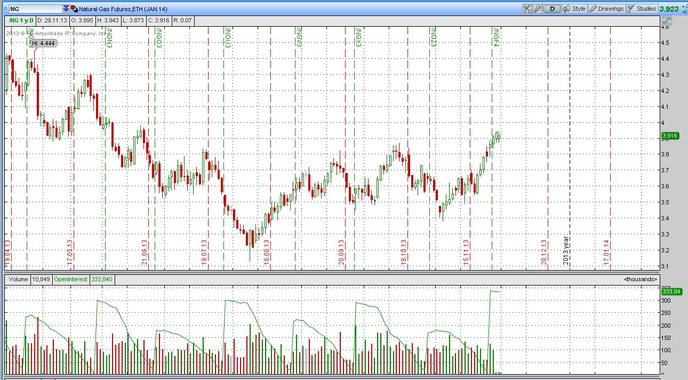Image resolution: width=688 pixels, height=380 pixels.
Task: Open the Style menu
Action: (x=574, y=9)
